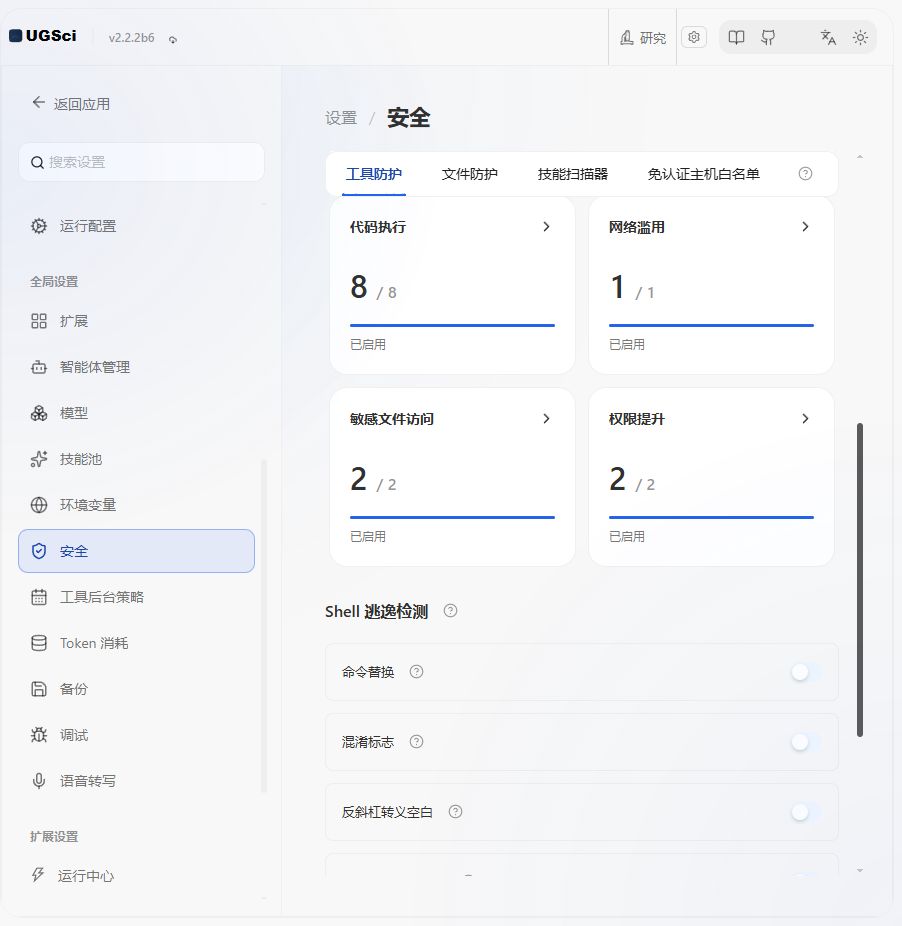Click the 扩展 grid icon
The height and width of the screenshot is (926, 902).
click(39, 321)
